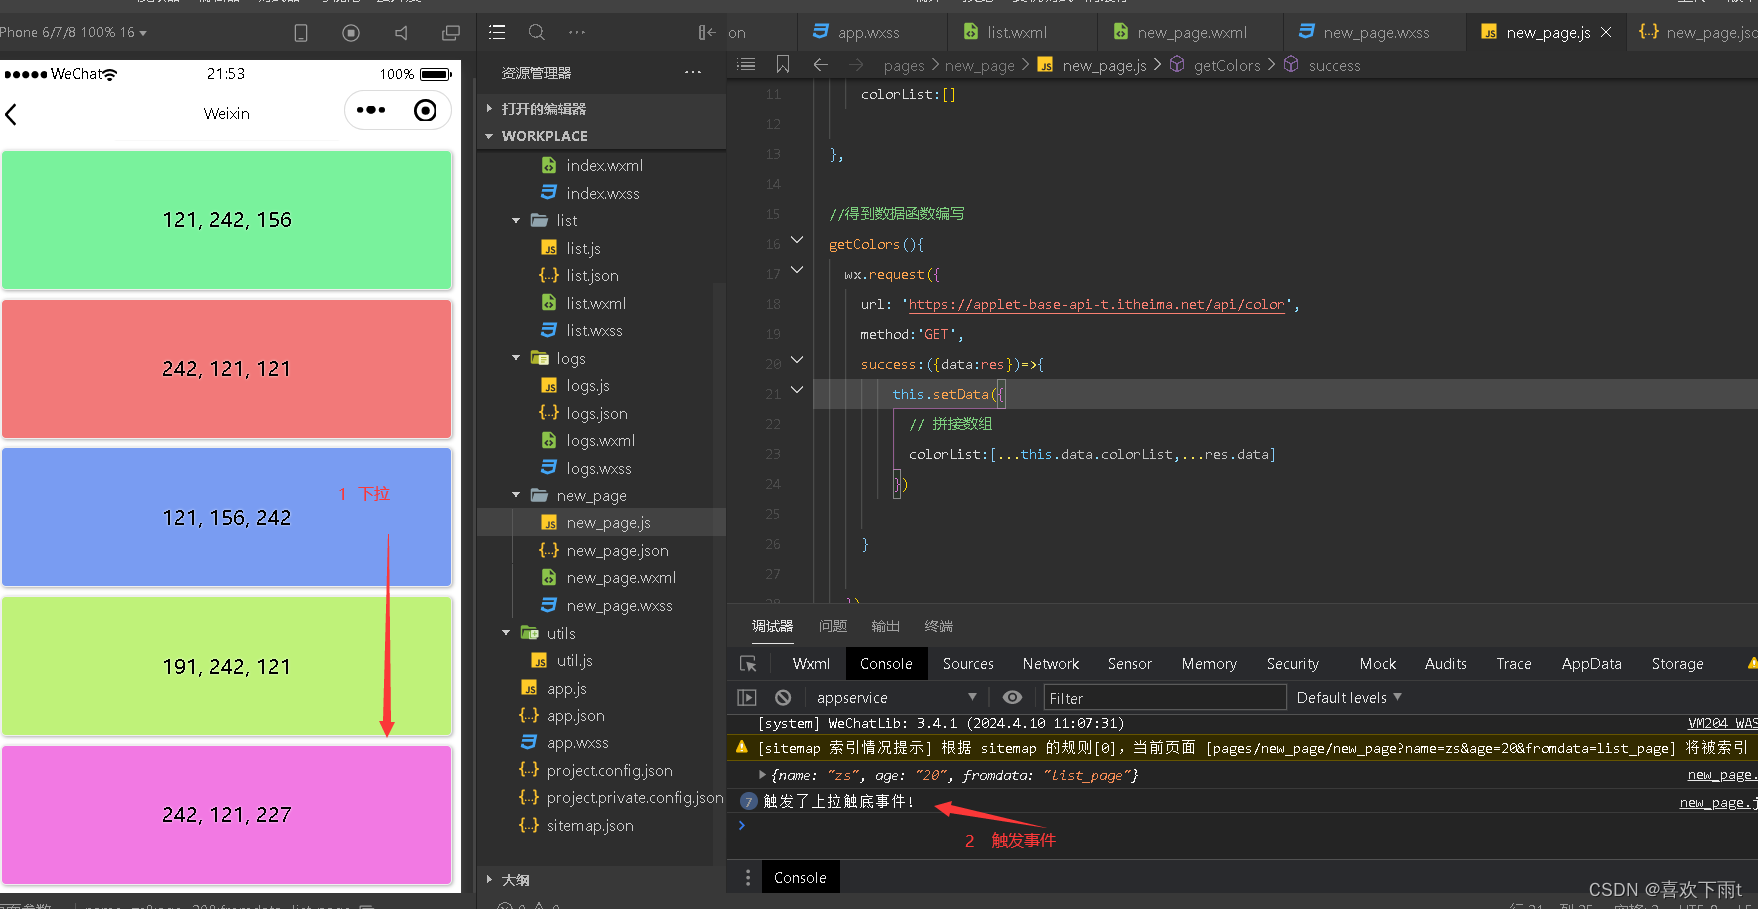The image size is (1758, 909).
Task: Open resource manager more actions ellipsis
Action: point(693,72)
